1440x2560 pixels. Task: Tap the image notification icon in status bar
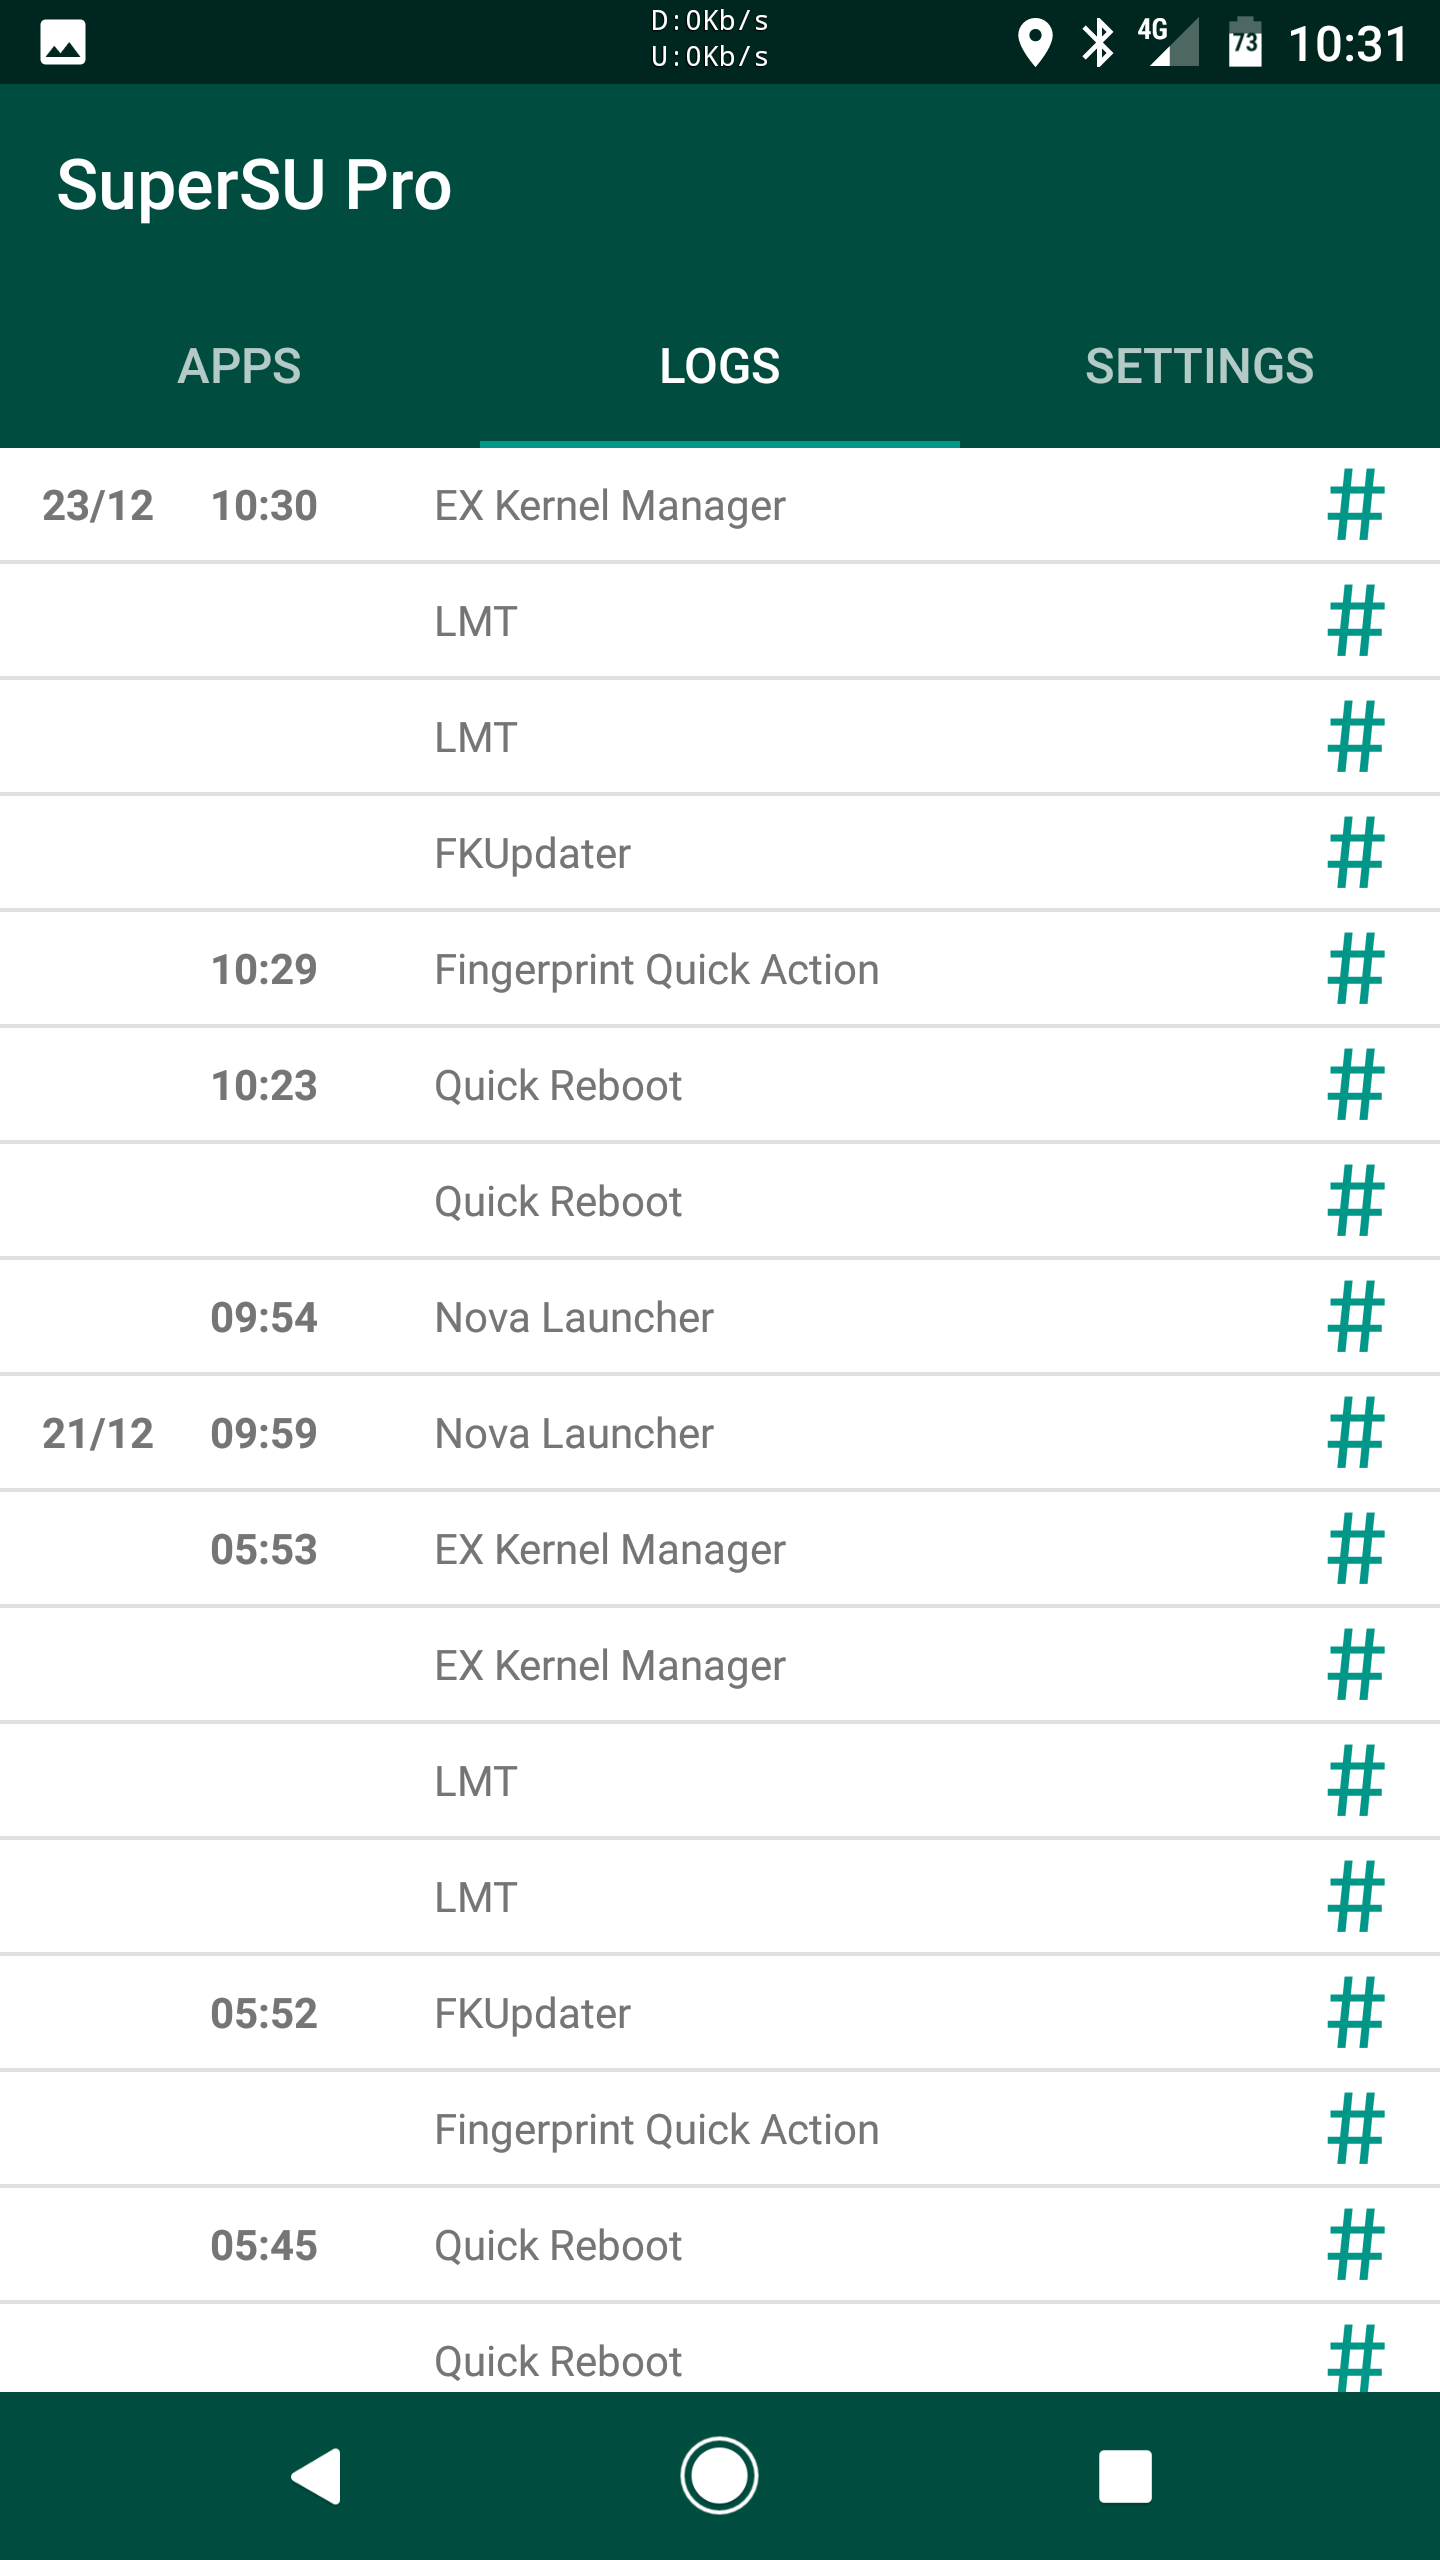pyautogui.click(x=63, y=43)
